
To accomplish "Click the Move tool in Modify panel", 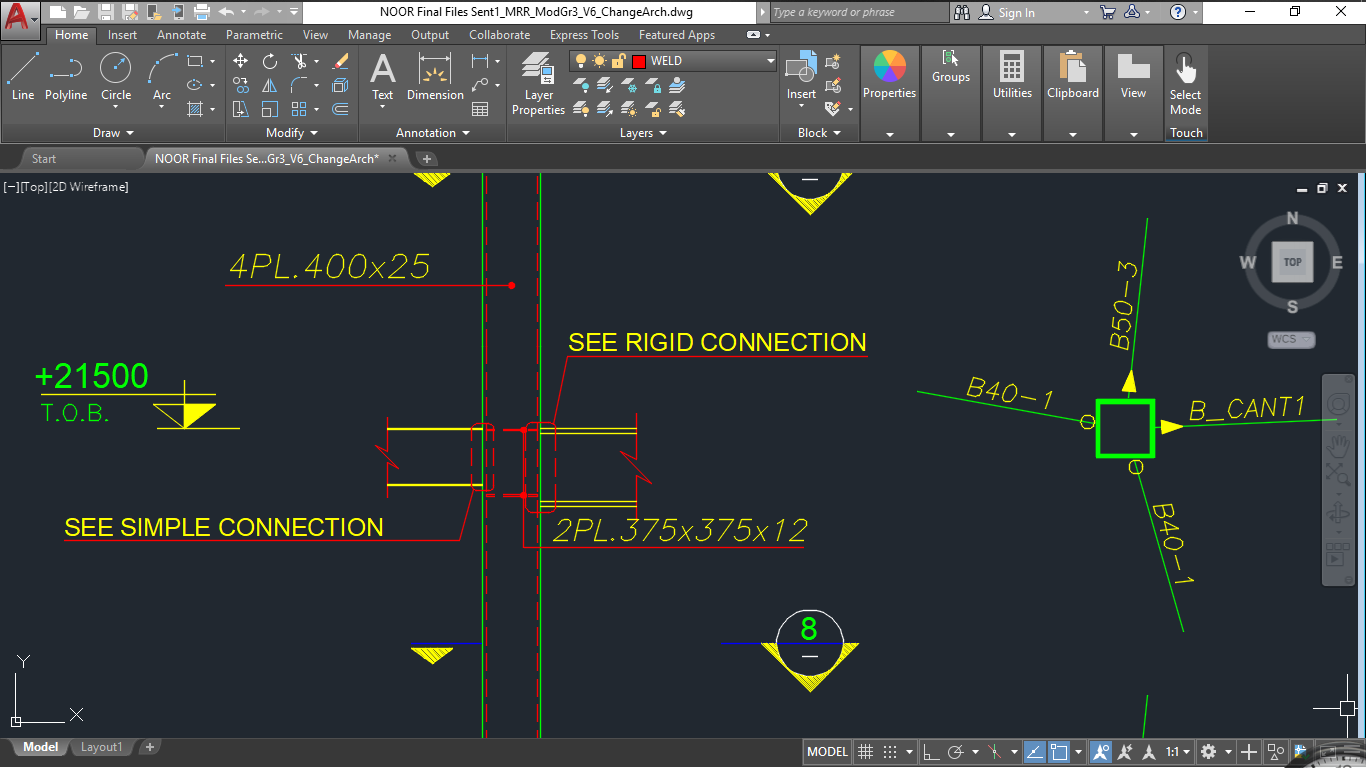I will click(x=240, y=61).
